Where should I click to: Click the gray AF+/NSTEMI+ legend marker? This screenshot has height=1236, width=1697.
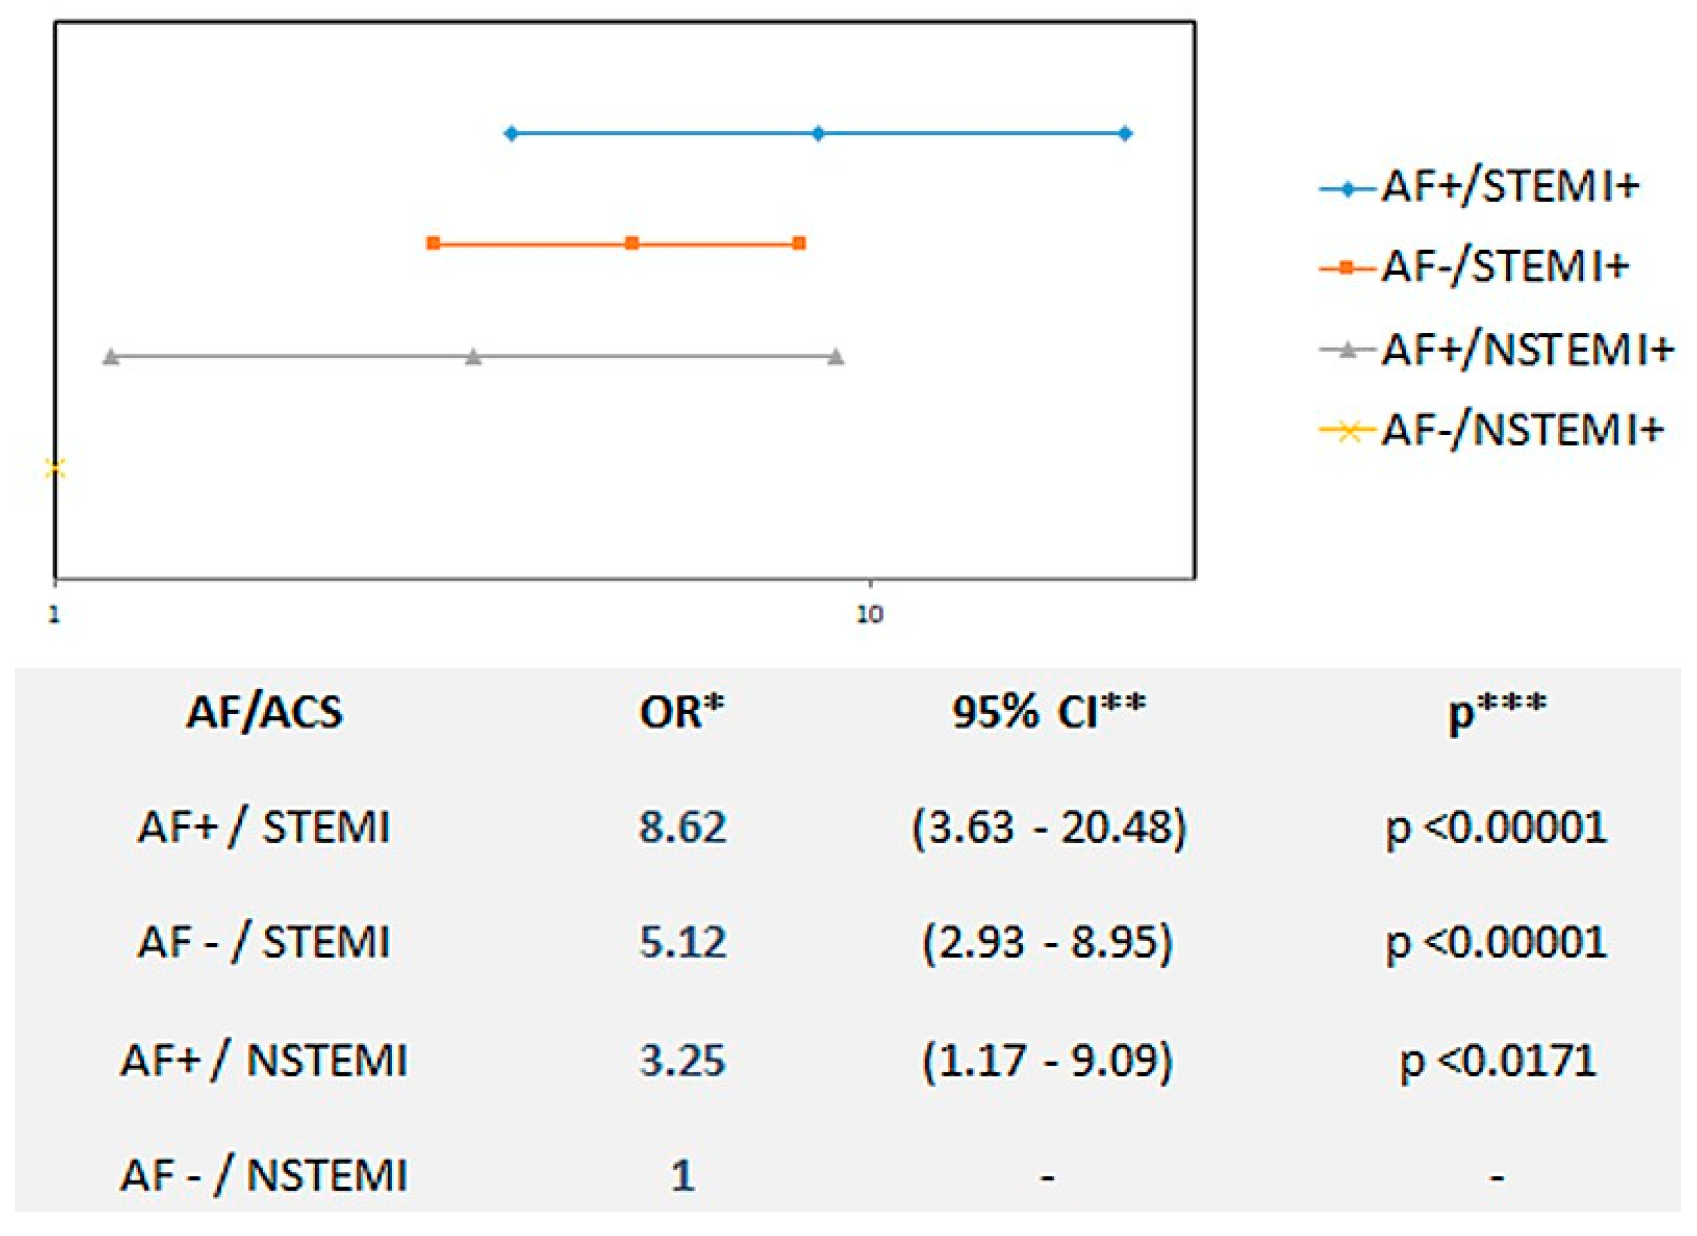(x=1348, y=350)
